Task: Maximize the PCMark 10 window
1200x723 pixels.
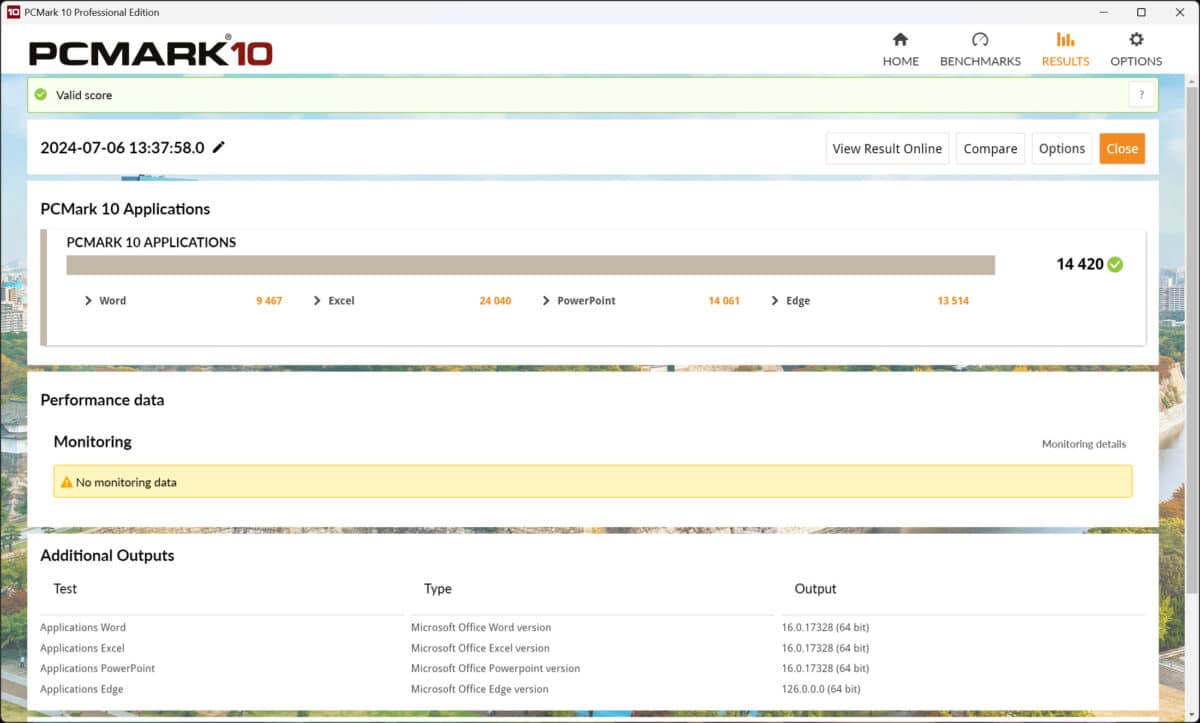Action: pos(1141,12)
